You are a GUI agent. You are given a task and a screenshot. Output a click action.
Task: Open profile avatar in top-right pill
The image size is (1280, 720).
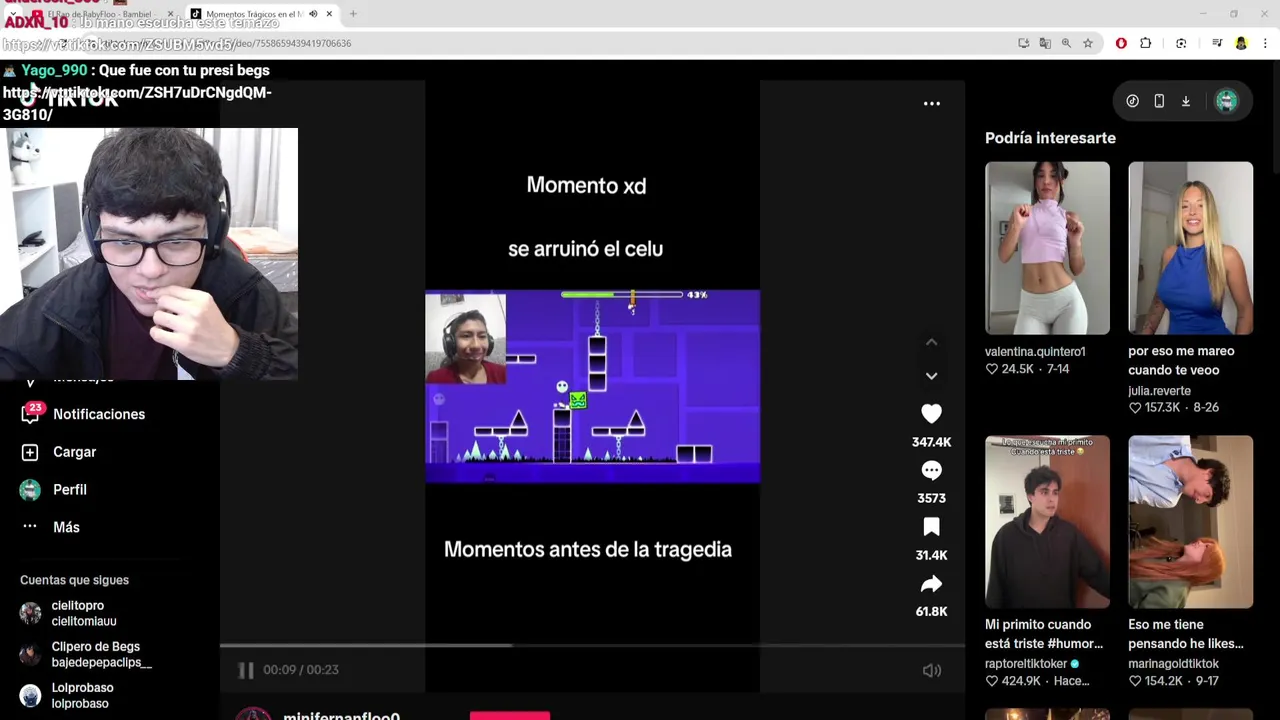(x=1226, y=101)
